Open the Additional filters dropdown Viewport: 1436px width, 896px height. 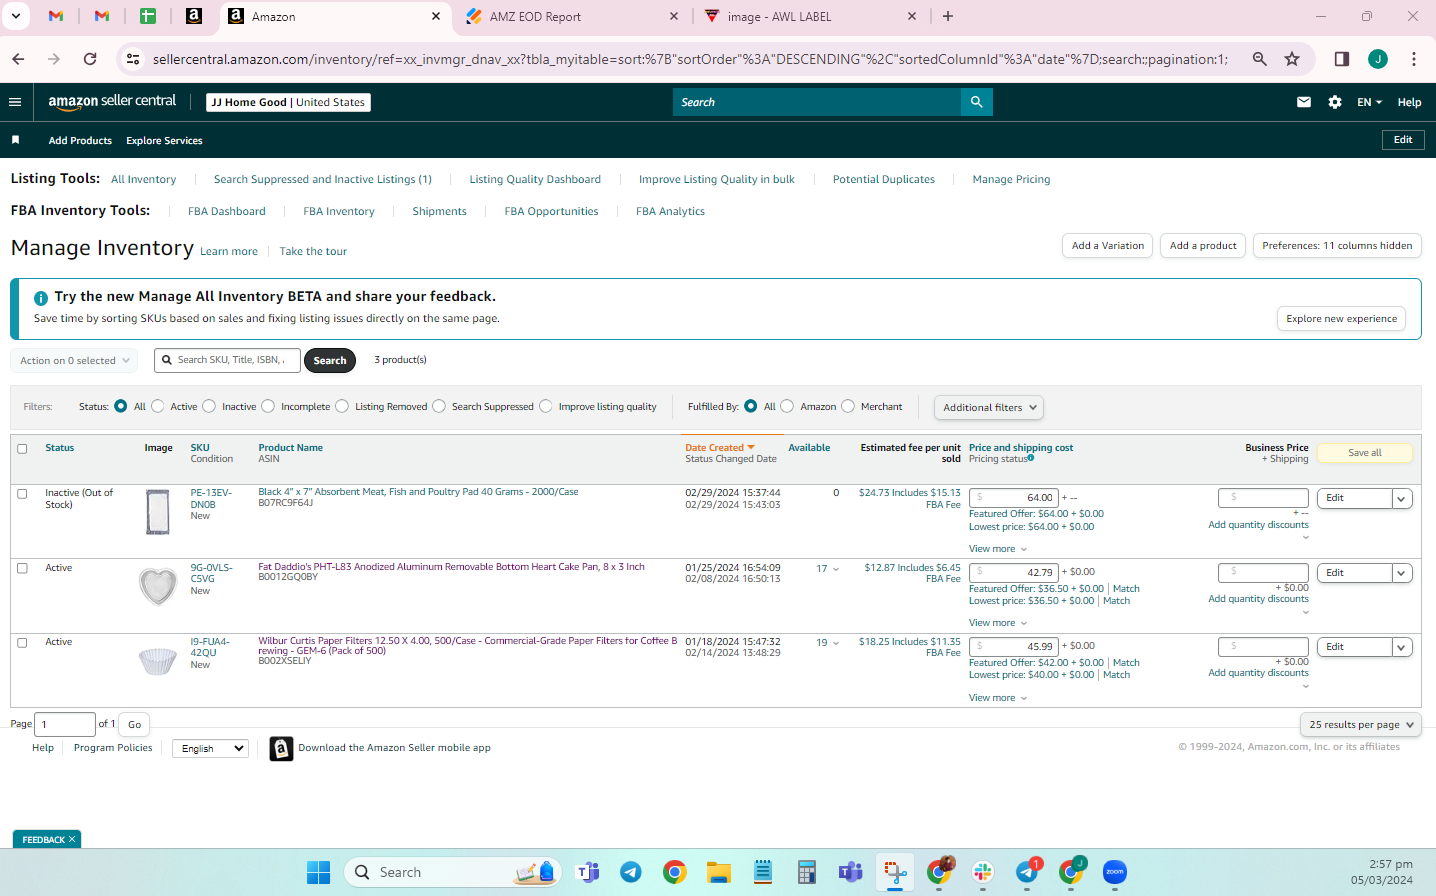coord(990,407)
